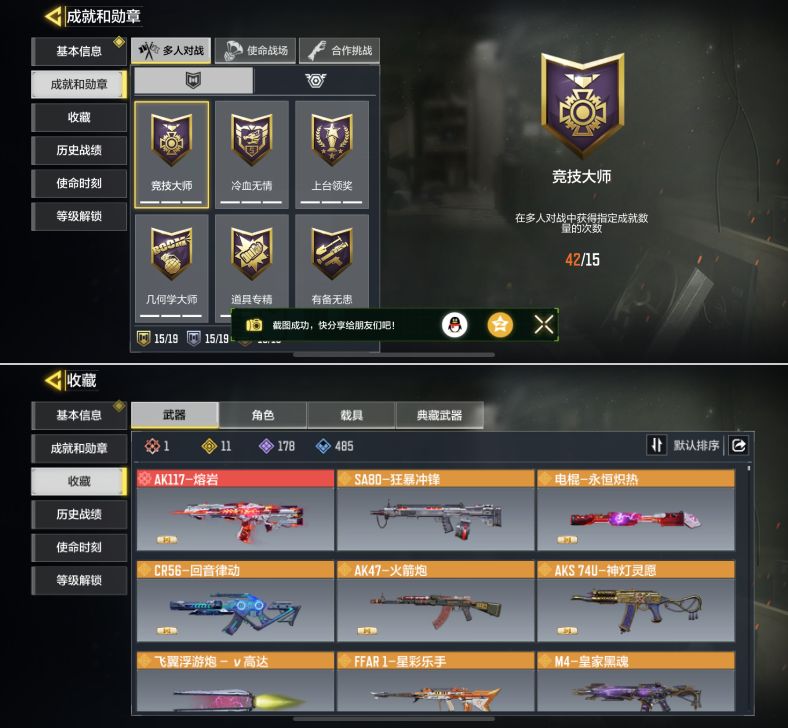
Task: Open the AK117-熔岩 weapon card
Action: [235, 510]
